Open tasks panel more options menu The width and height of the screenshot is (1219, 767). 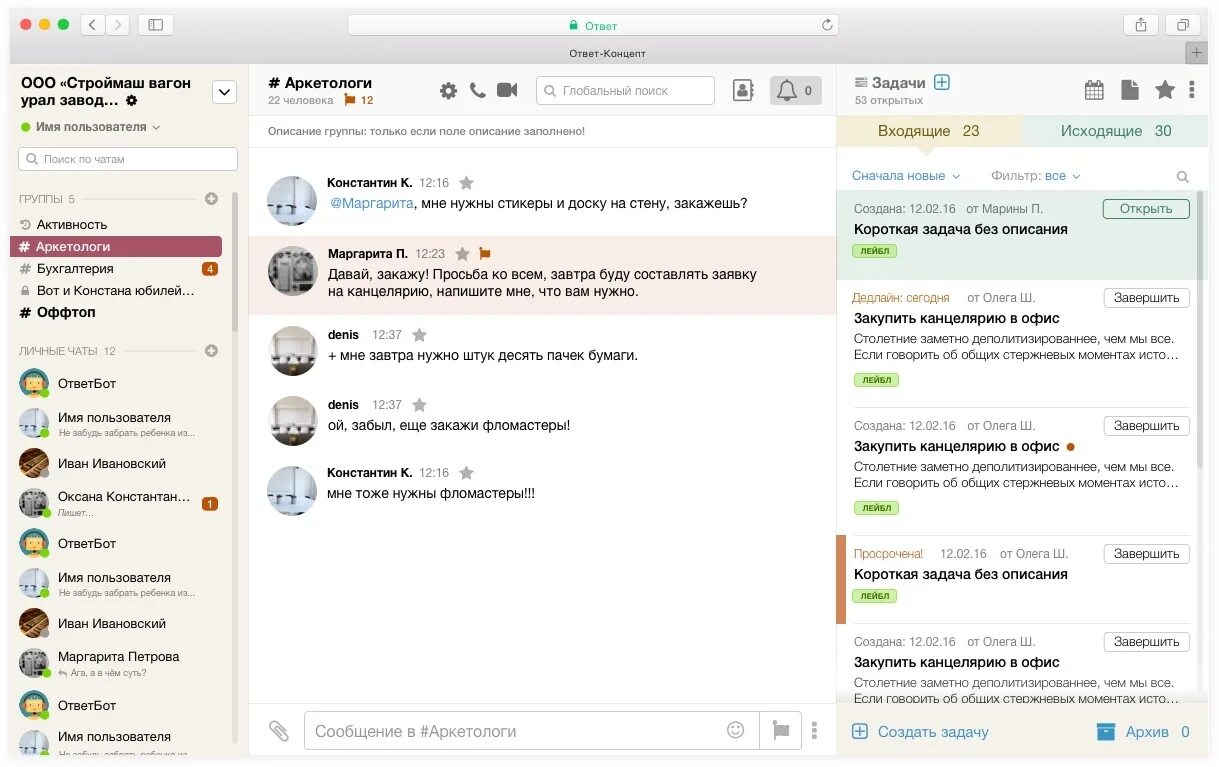click(1192, 90)
